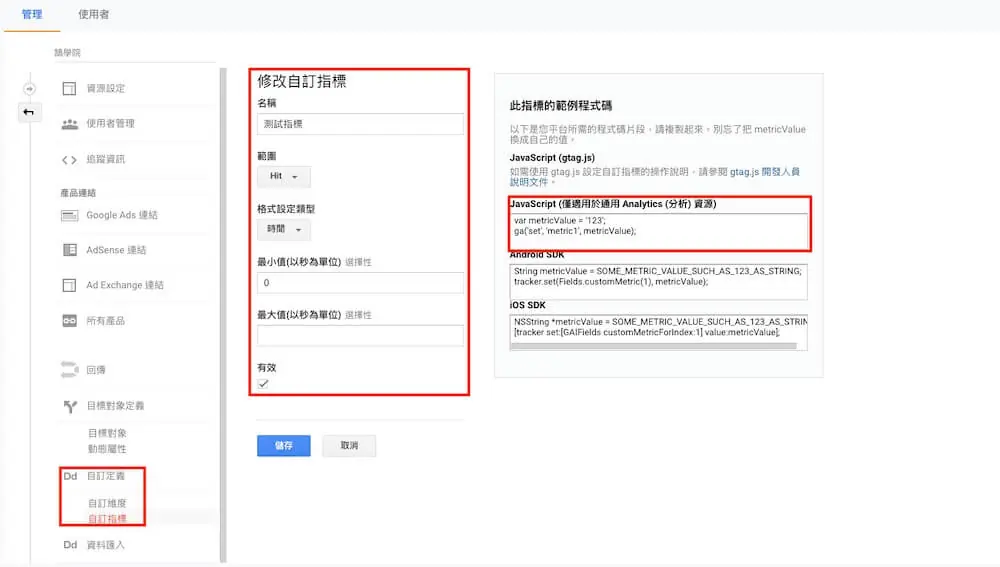Click the Ad Exchange 連結 icon
Image resolution: width=1000 pixels, height=567 pixels.
[x=70, y=285]
